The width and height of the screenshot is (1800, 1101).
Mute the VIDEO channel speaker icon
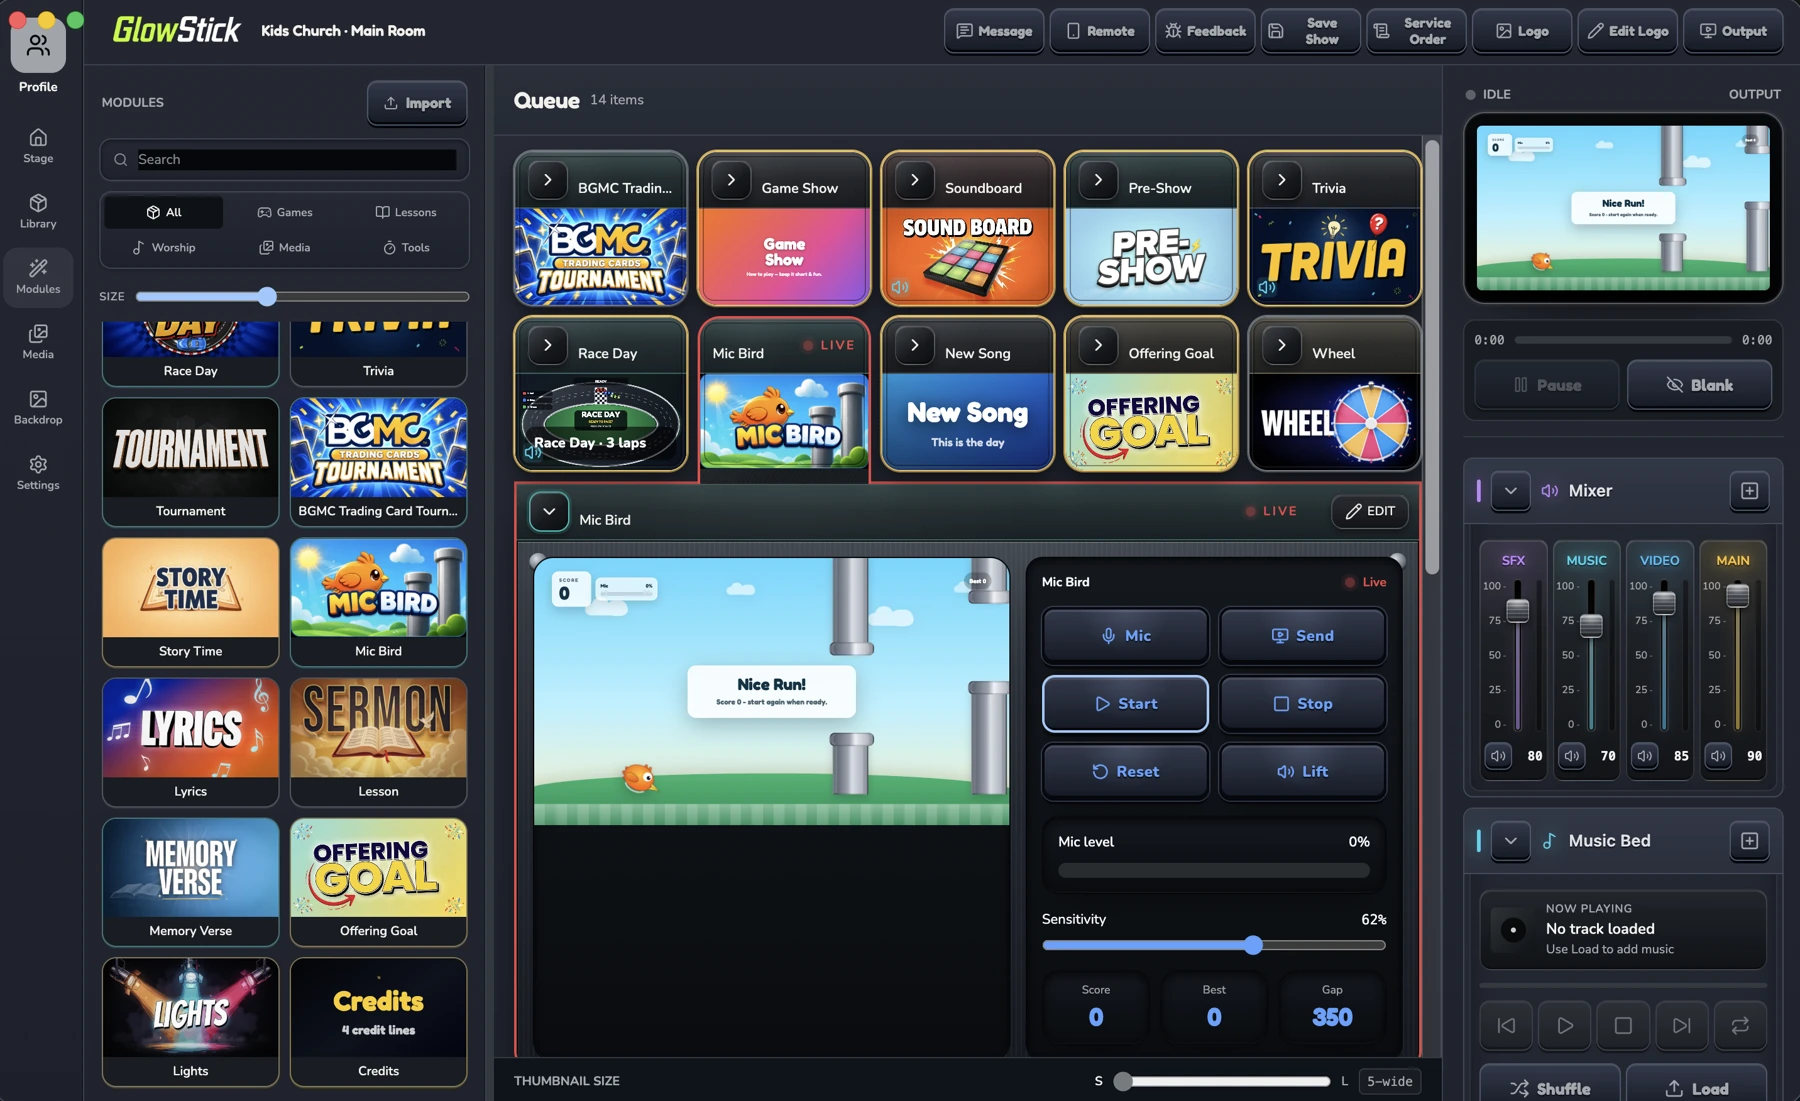tap(1645, 756)
